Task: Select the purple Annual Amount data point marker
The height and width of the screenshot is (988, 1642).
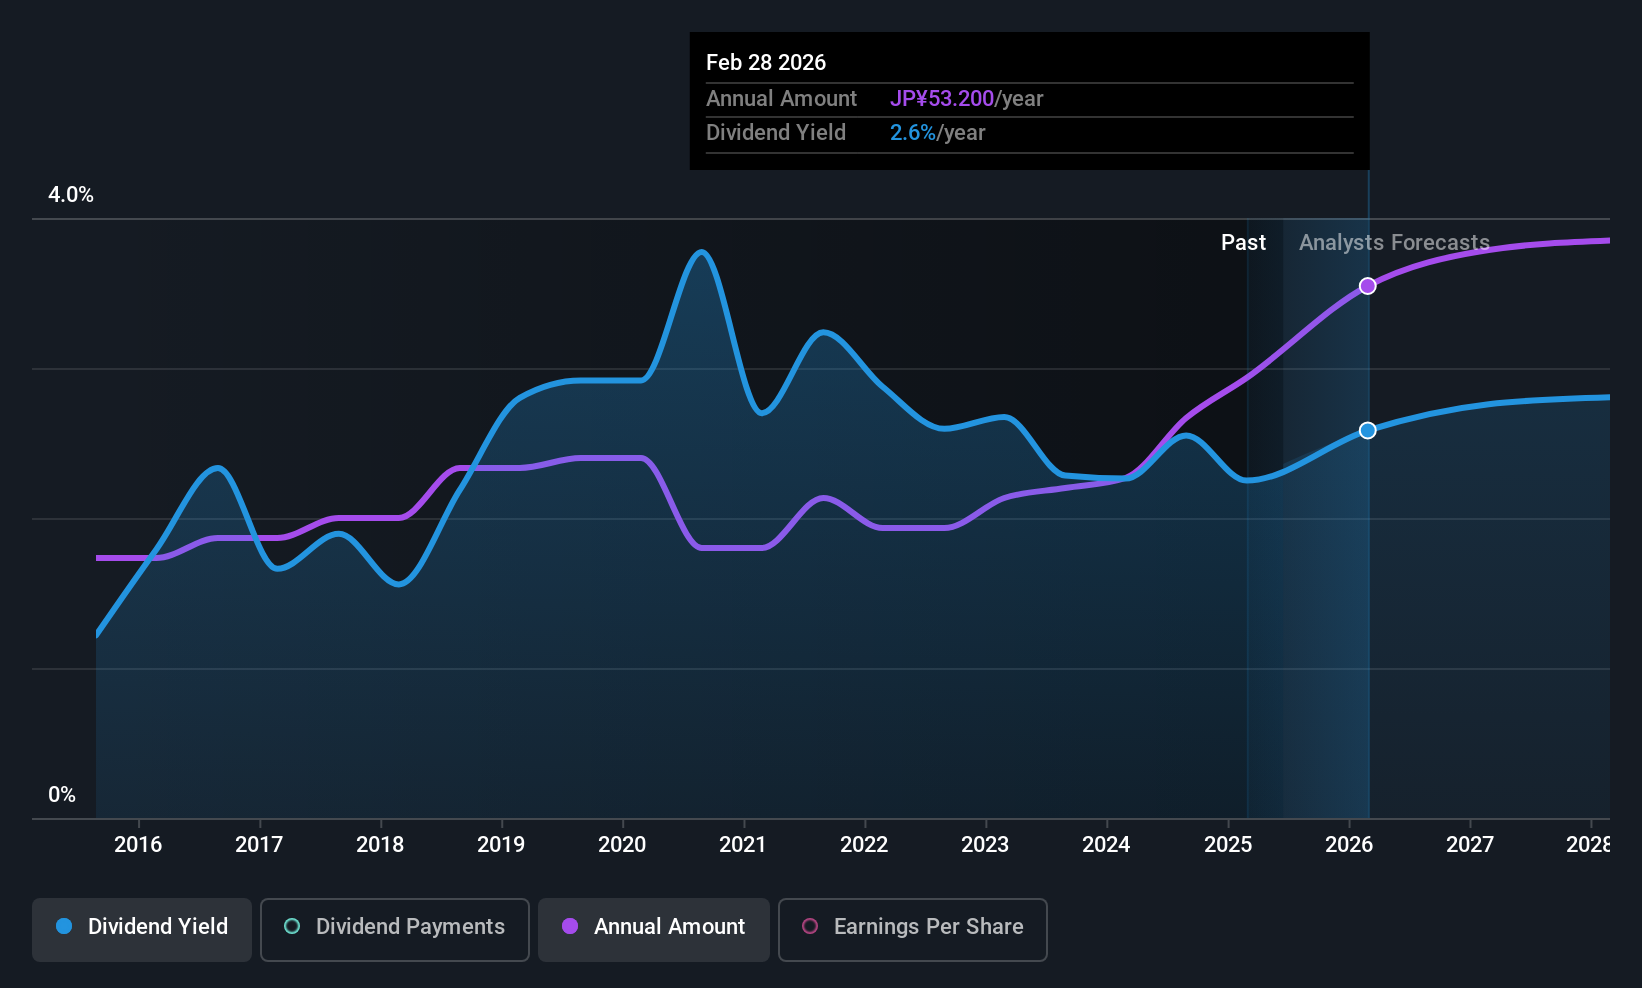Action: click(x=1367, y=286)
